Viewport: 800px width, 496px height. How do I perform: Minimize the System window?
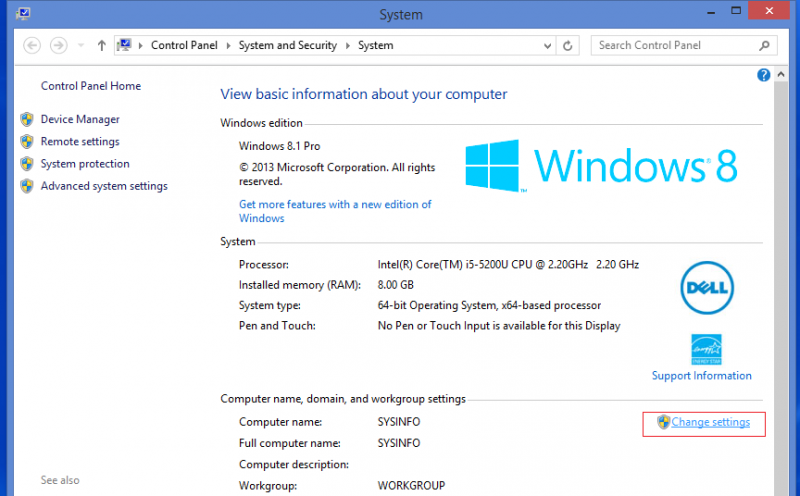point(711,11)
